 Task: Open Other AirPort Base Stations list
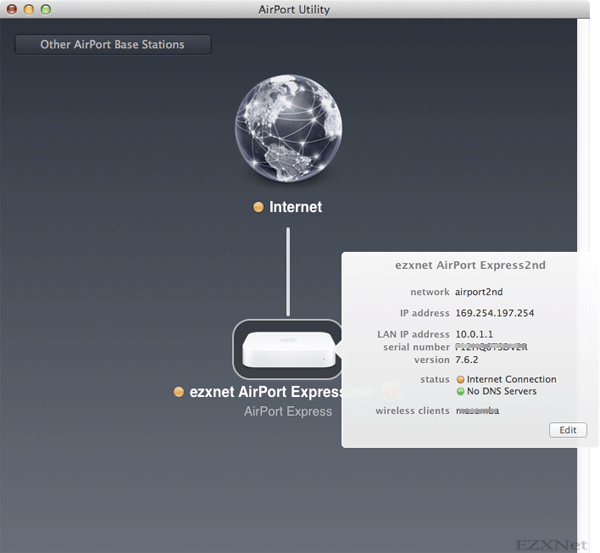113,44
